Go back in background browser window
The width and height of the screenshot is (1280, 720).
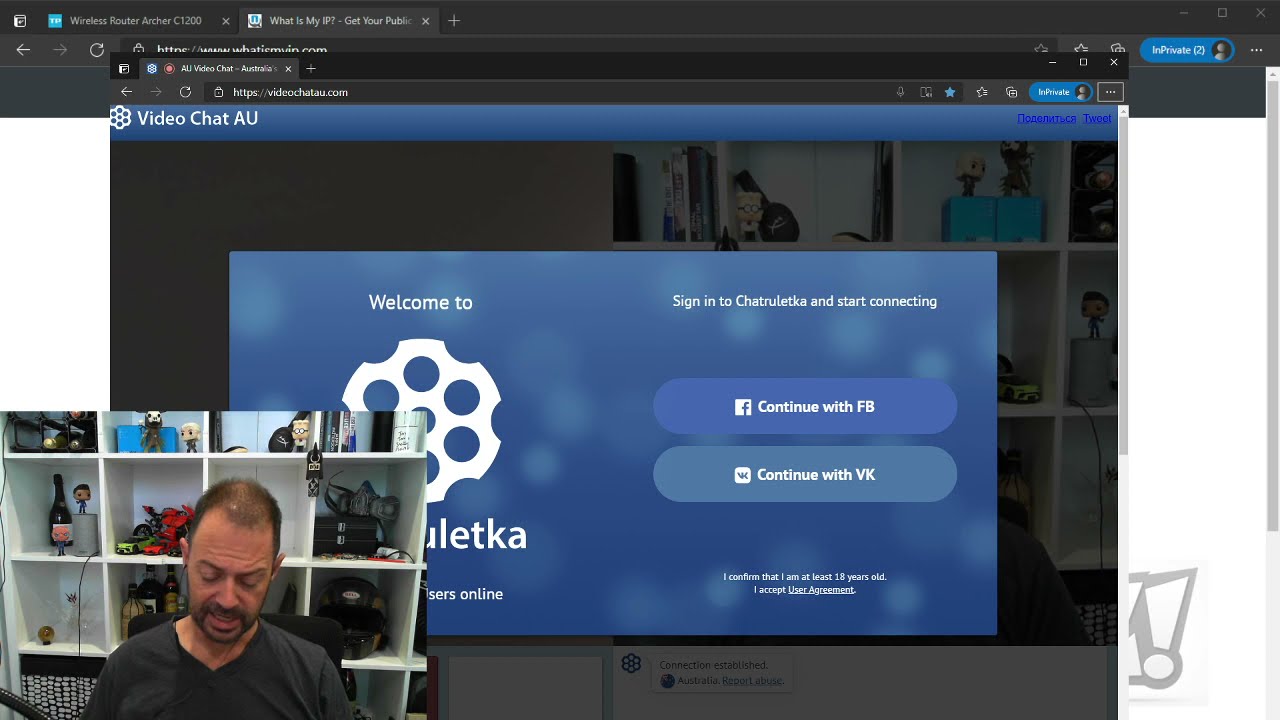pyautogui.click(x=24, y=50)
